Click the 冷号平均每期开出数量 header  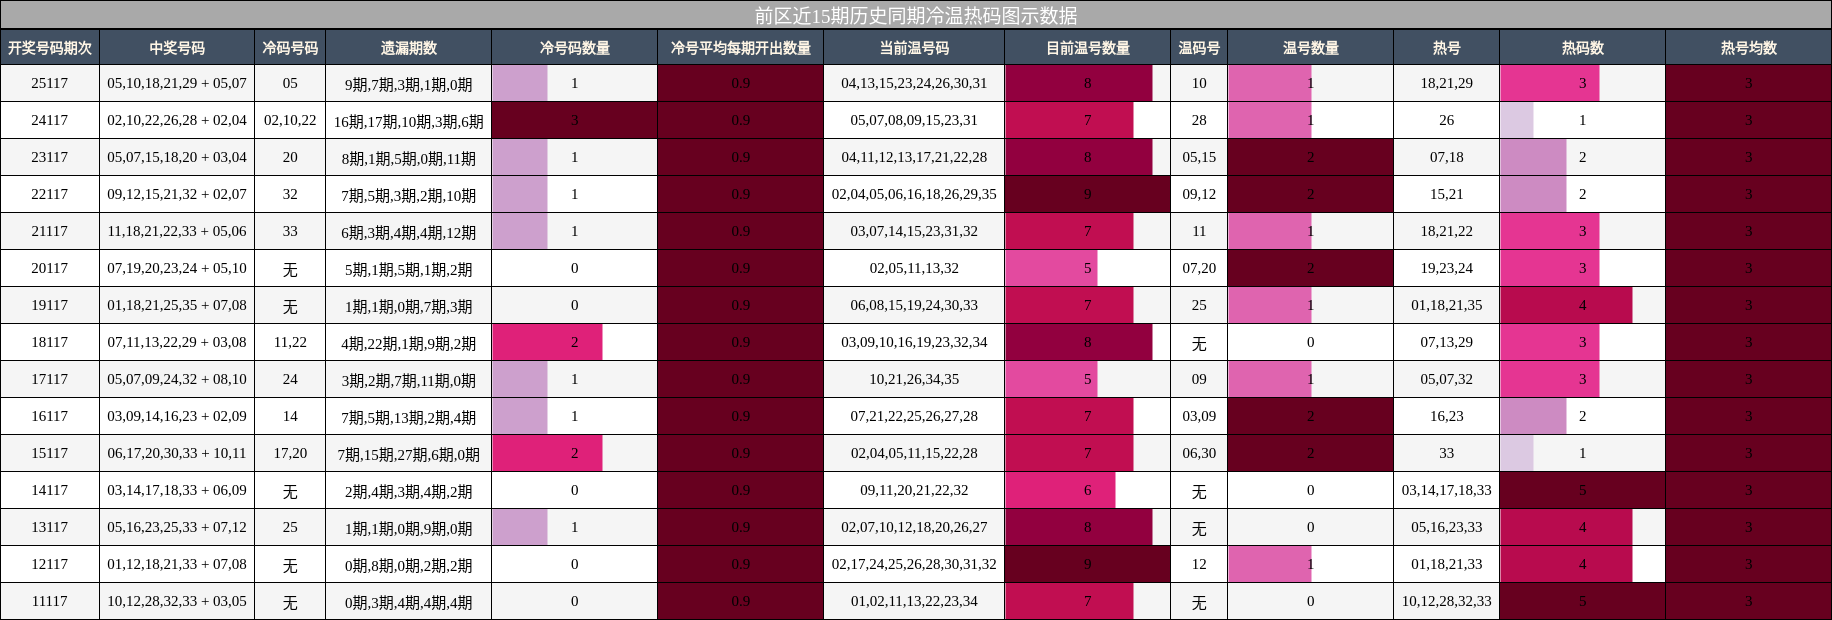740,48
